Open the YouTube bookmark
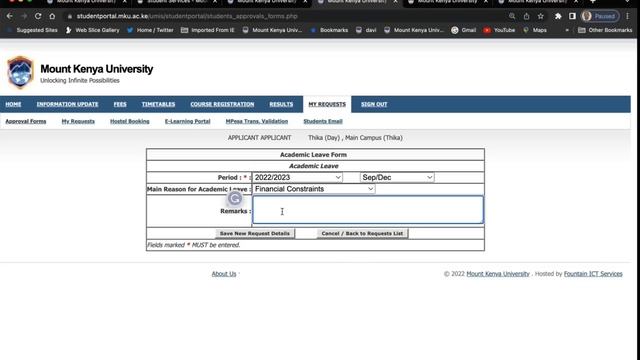The image size is (640, 360). coord(499,30)
